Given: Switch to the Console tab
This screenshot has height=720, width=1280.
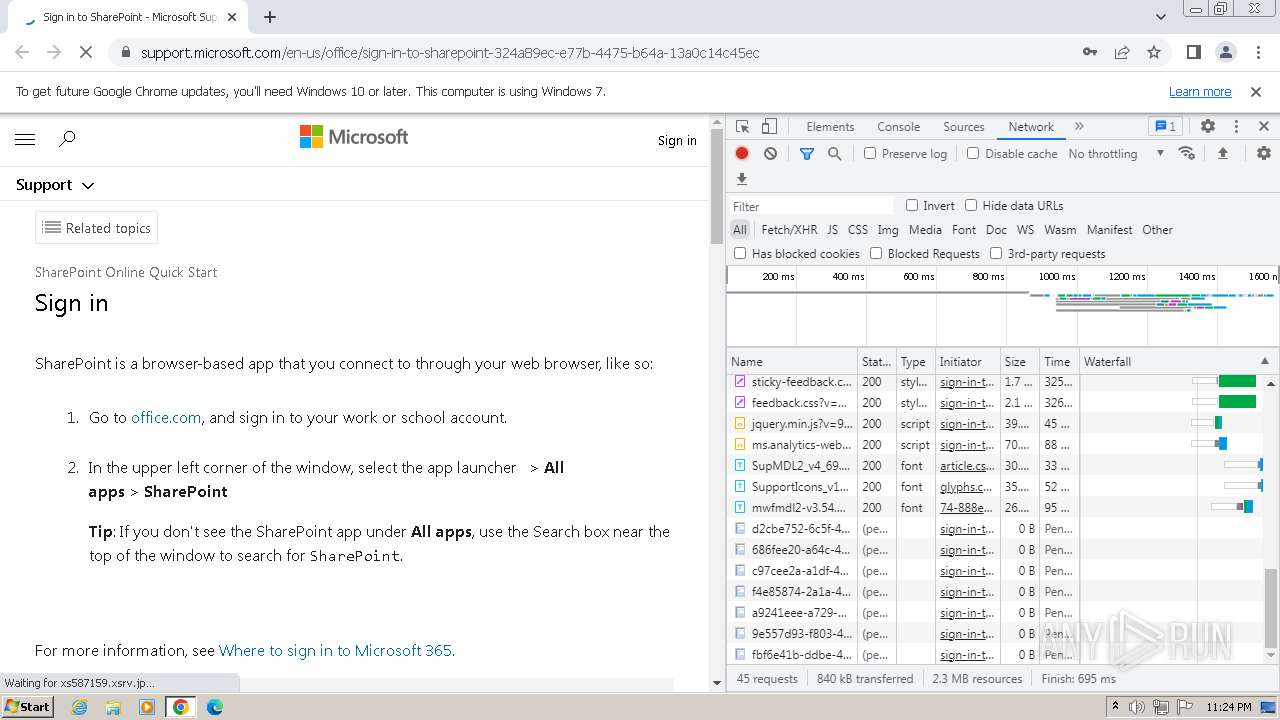Looking at the screenshot, I should (x=898, y=127).
